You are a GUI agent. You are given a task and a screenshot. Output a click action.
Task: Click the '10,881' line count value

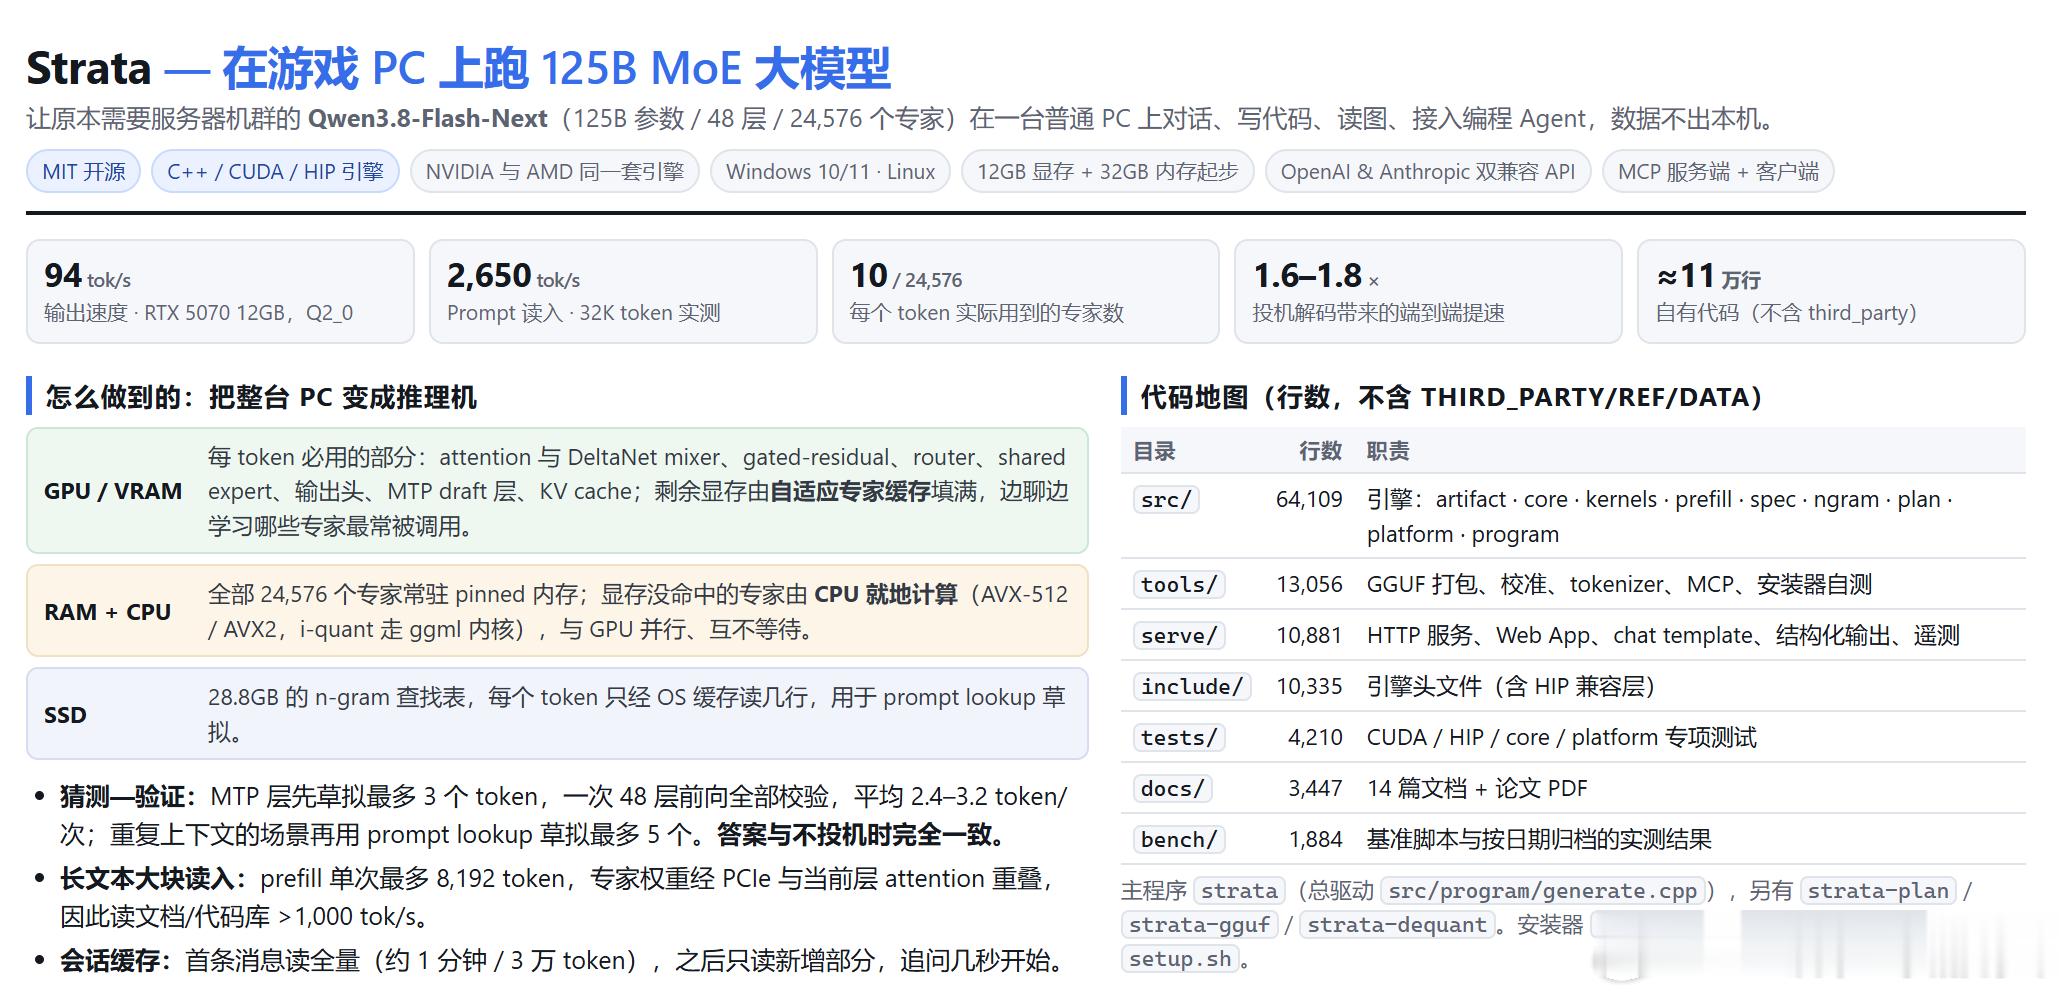click(1309, 635)
